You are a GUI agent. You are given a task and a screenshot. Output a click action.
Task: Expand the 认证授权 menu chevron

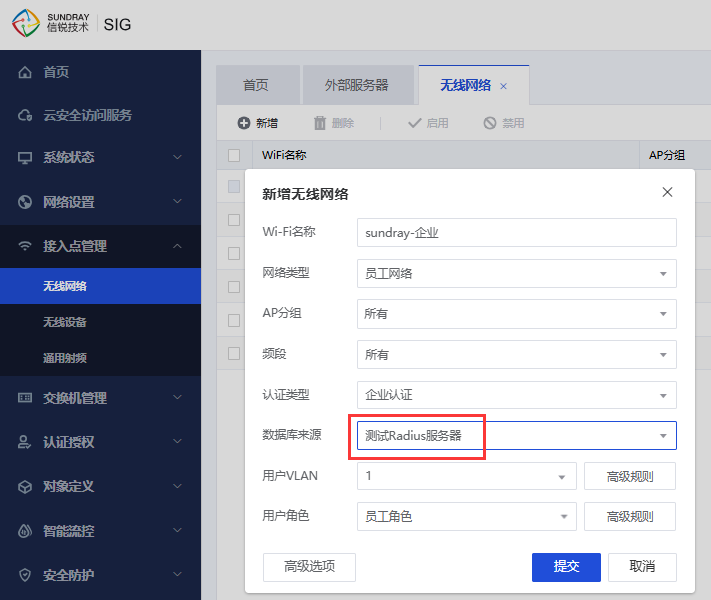coord(177,441)
